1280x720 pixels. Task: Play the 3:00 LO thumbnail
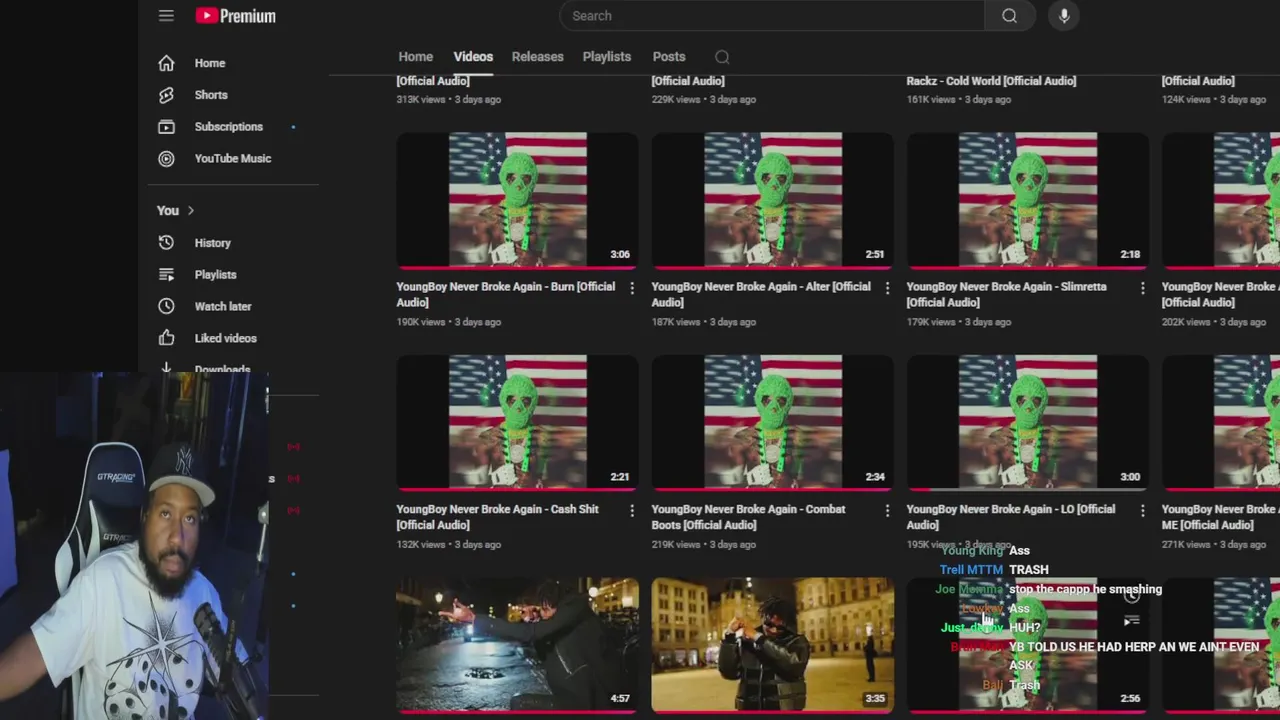pyautogui.click(x=1027, y=422)
